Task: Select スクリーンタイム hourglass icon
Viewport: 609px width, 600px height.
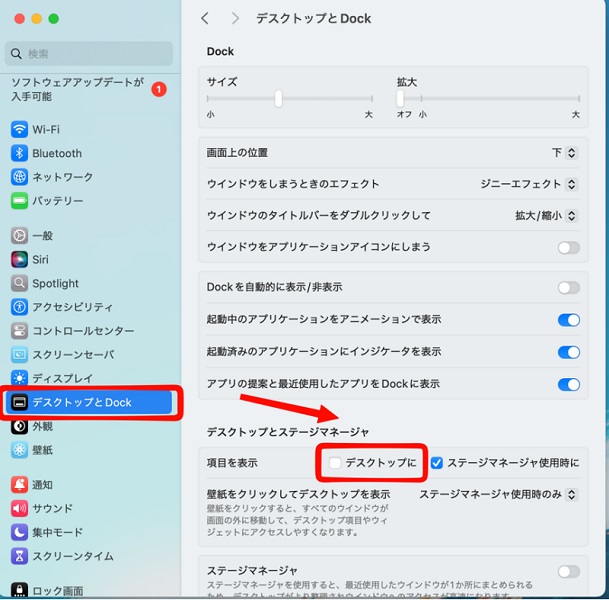Action: [x=19, y=556]
